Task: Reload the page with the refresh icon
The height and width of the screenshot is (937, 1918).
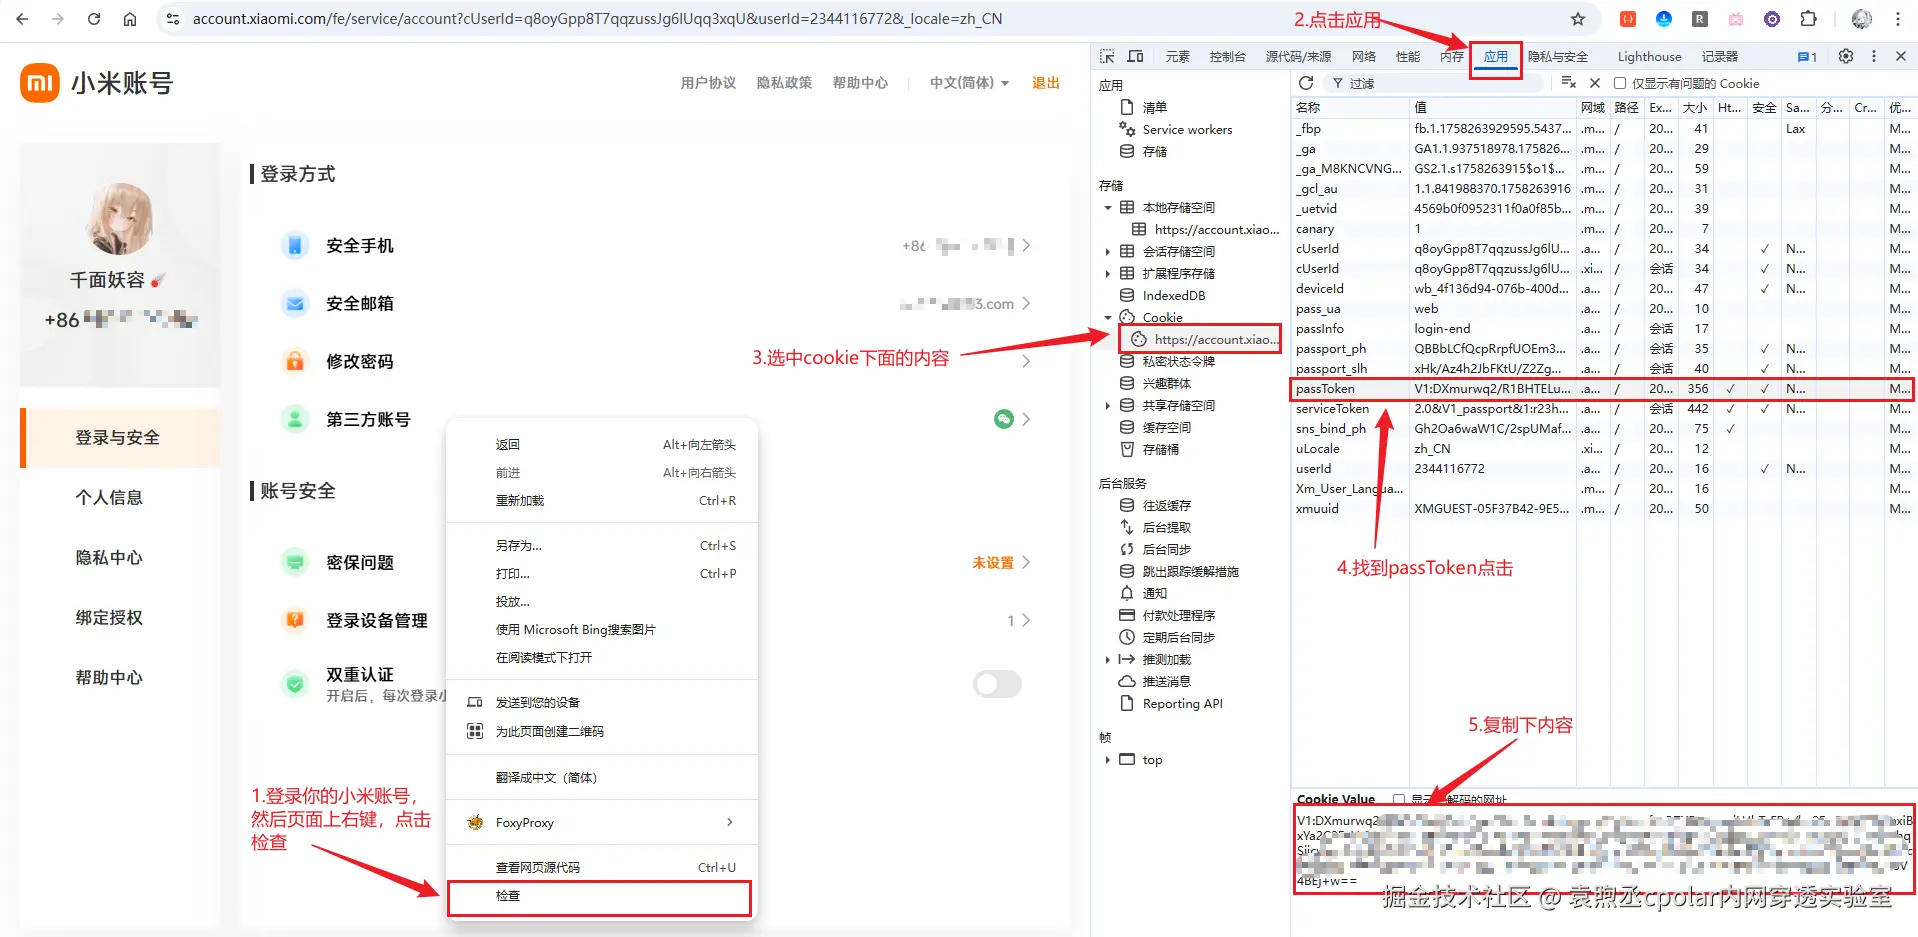Action: [94, 19]
